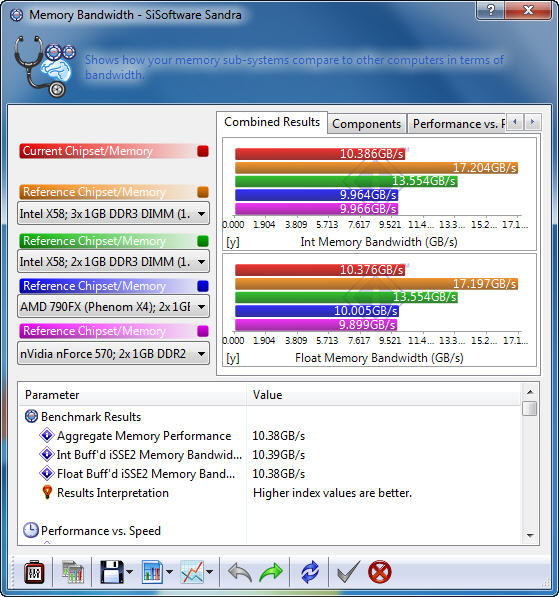This screenshot has width=559, height=597.
Task: Click the 10.005GB/s blue bar in Float chart
Action: [317, 311]
